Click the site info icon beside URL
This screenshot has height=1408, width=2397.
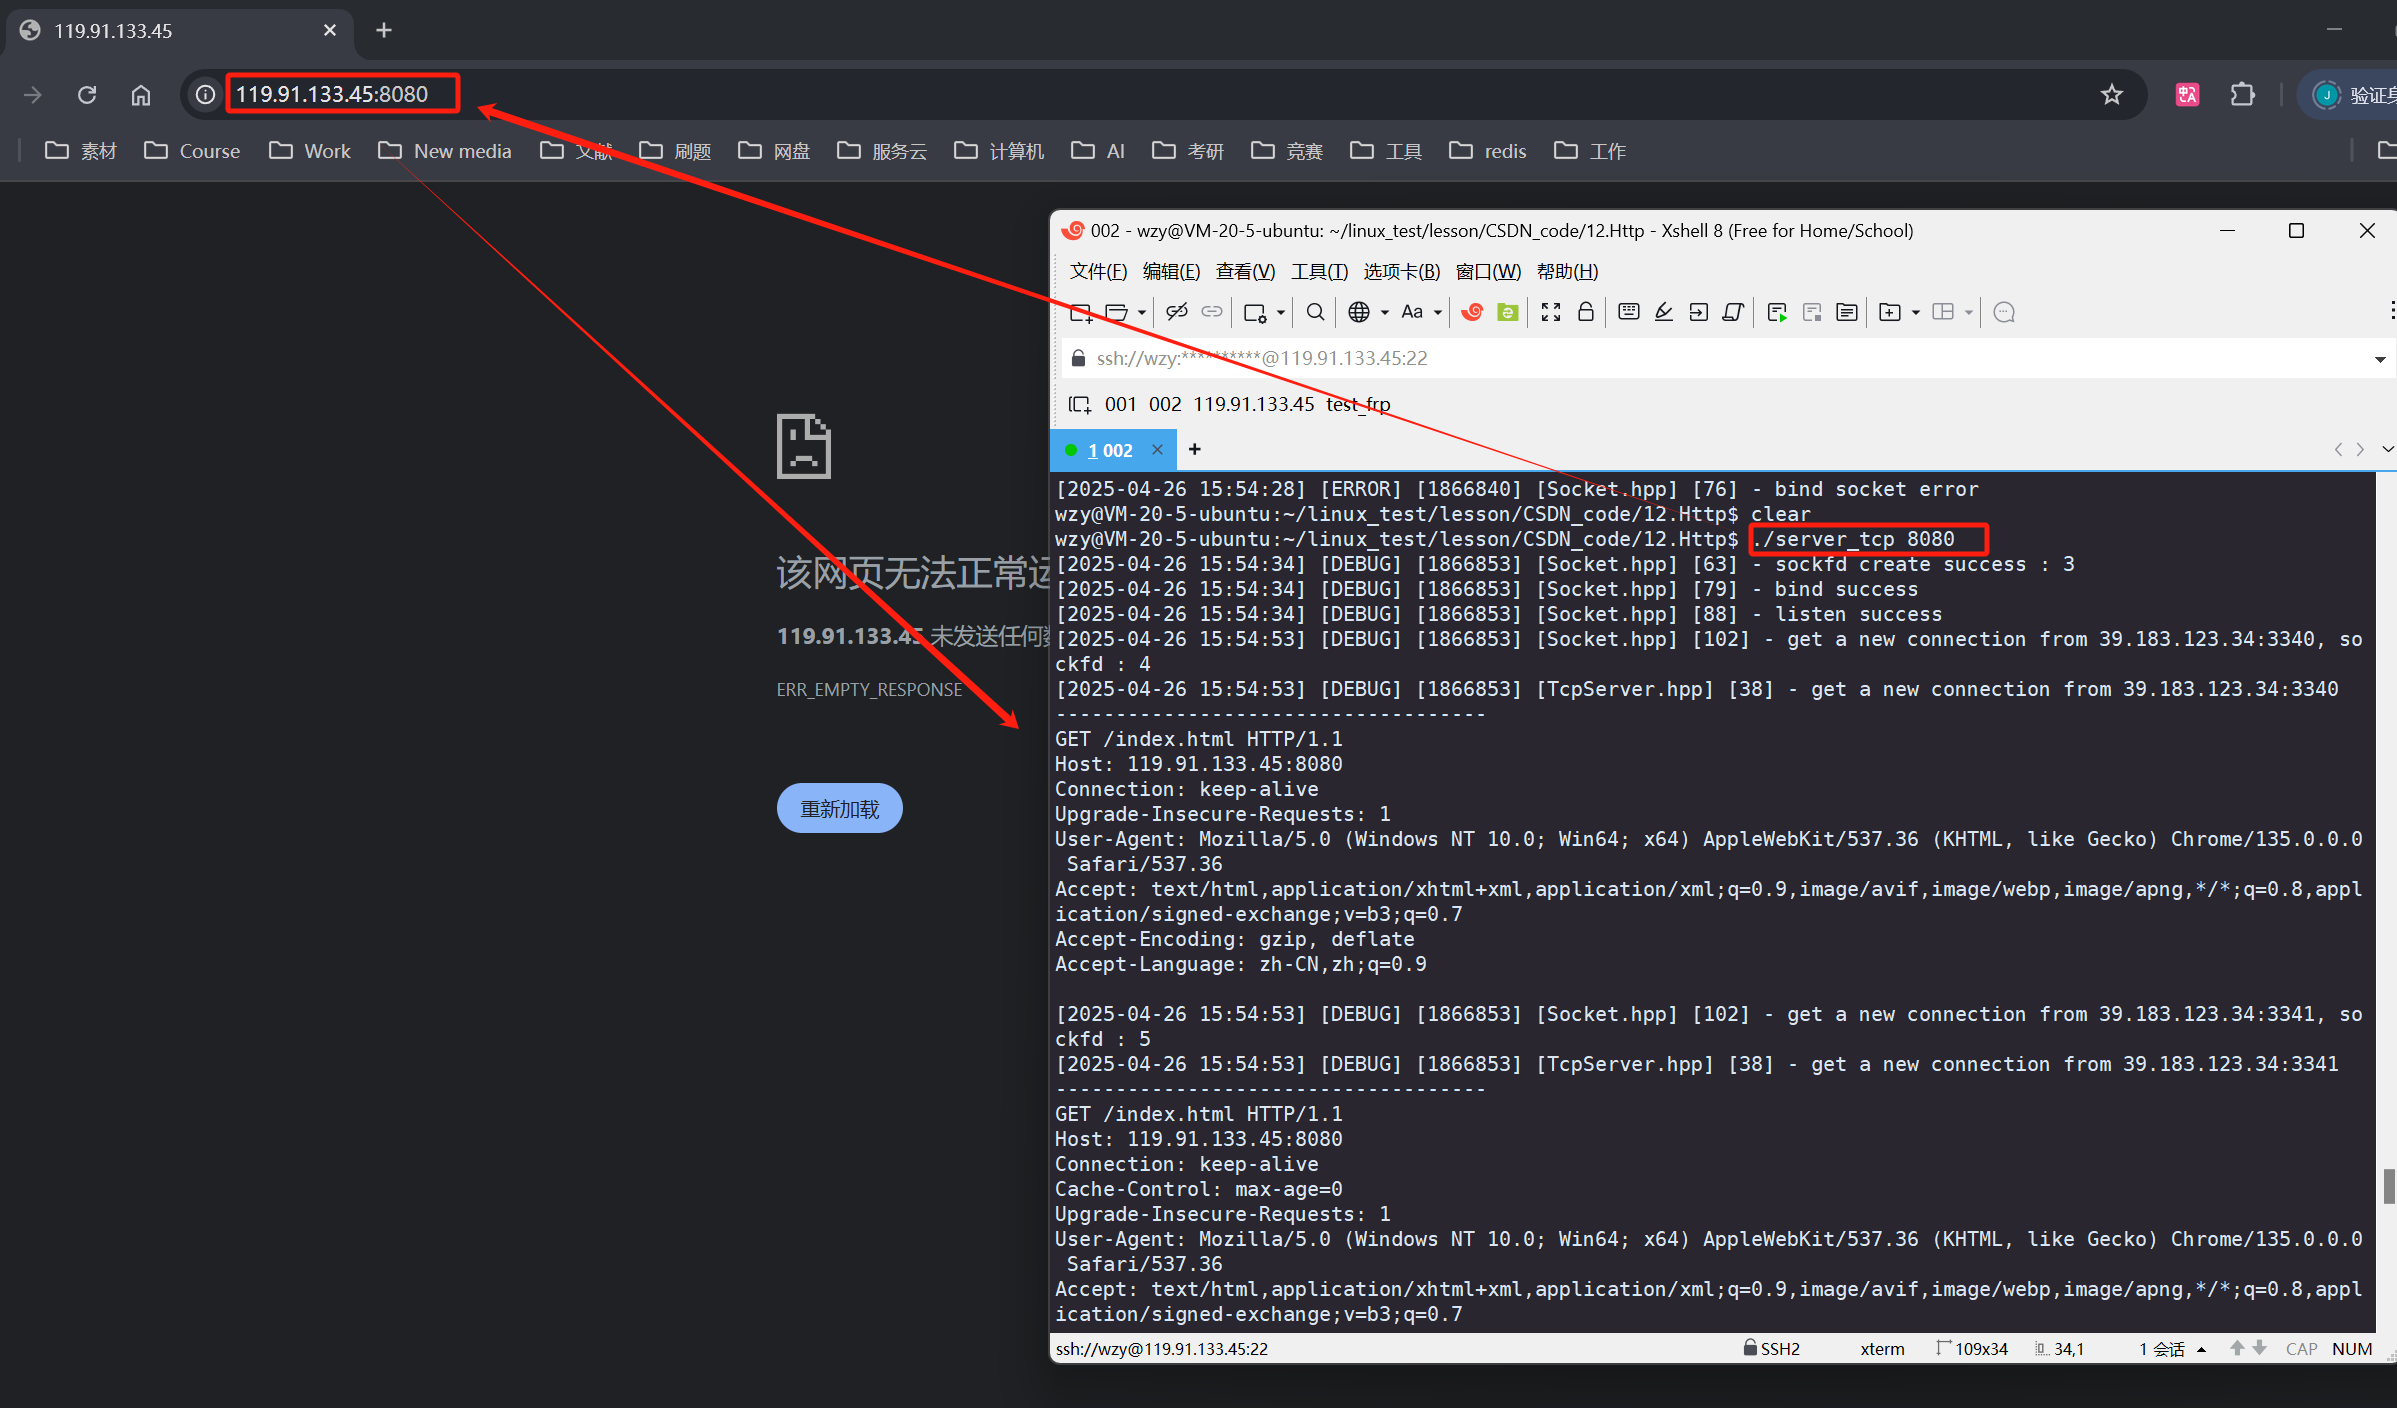[205, 94]
